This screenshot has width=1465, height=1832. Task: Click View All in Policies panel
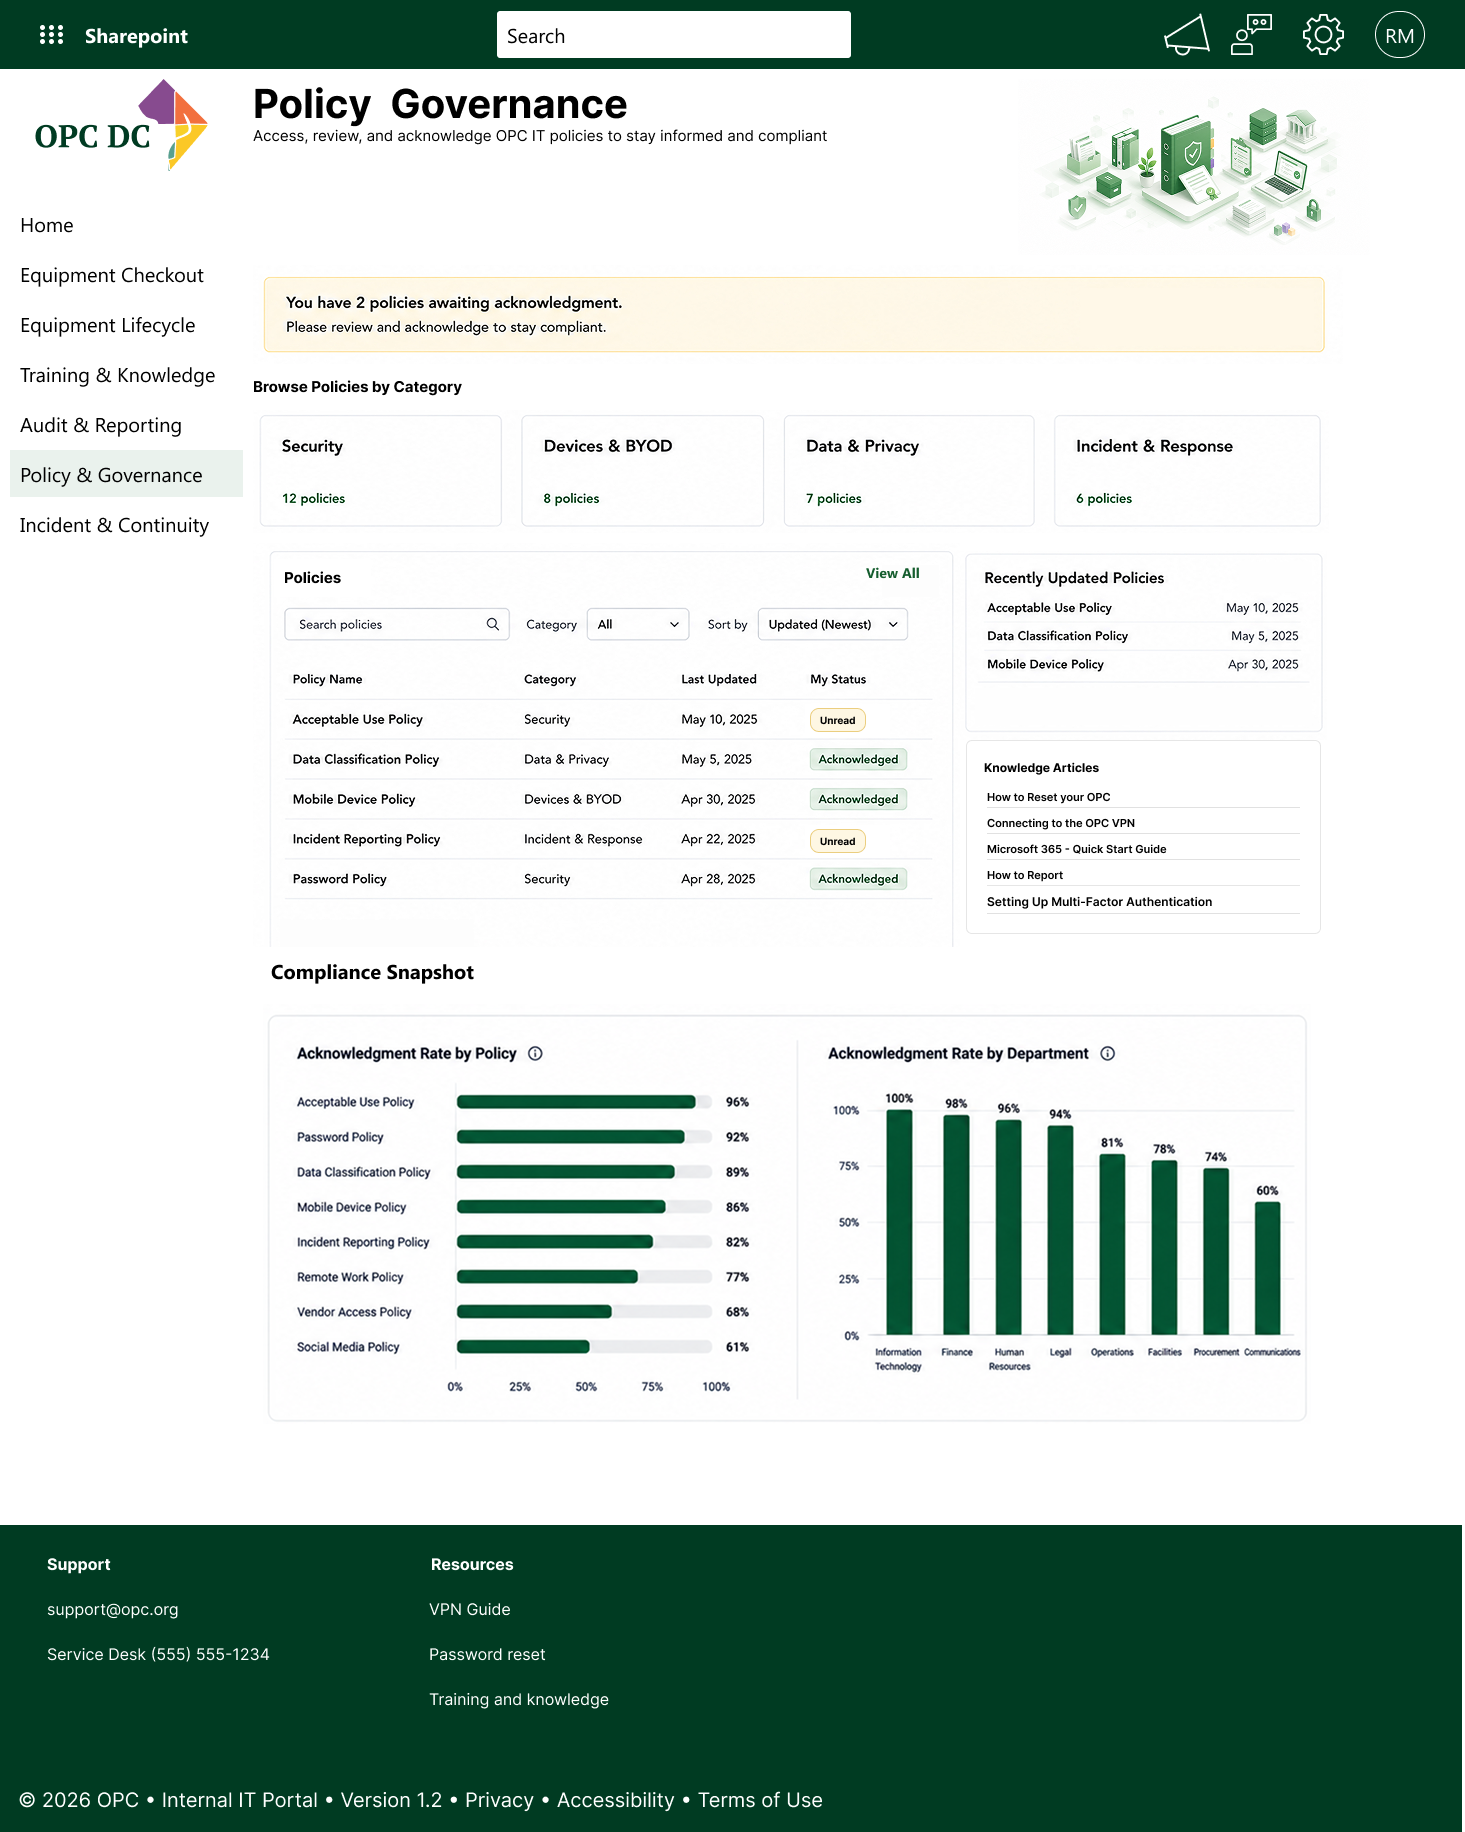[893, 573]
